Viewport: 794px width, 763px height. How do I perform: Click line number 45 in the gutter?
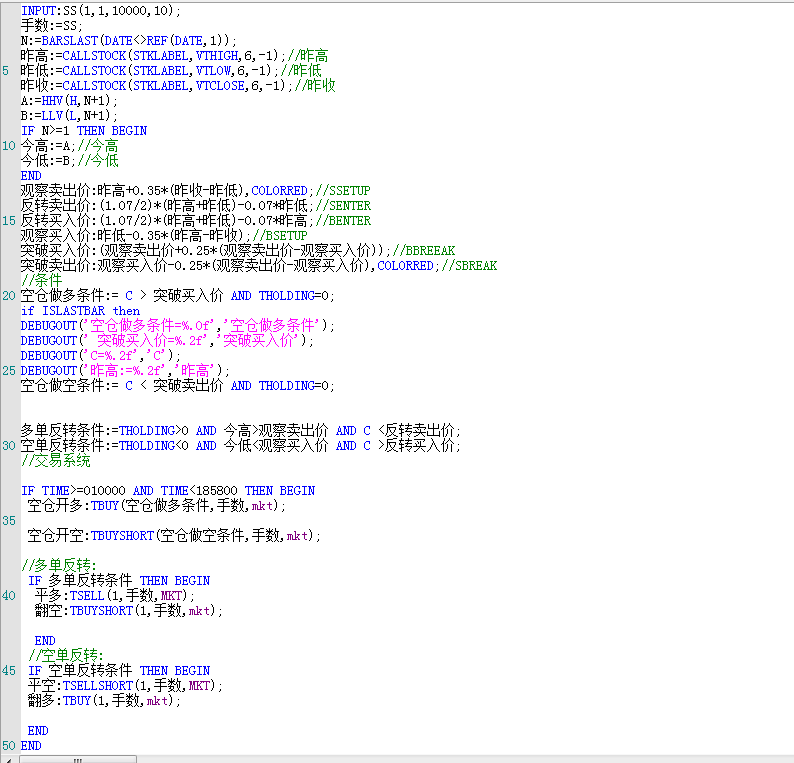pos(9,671)
